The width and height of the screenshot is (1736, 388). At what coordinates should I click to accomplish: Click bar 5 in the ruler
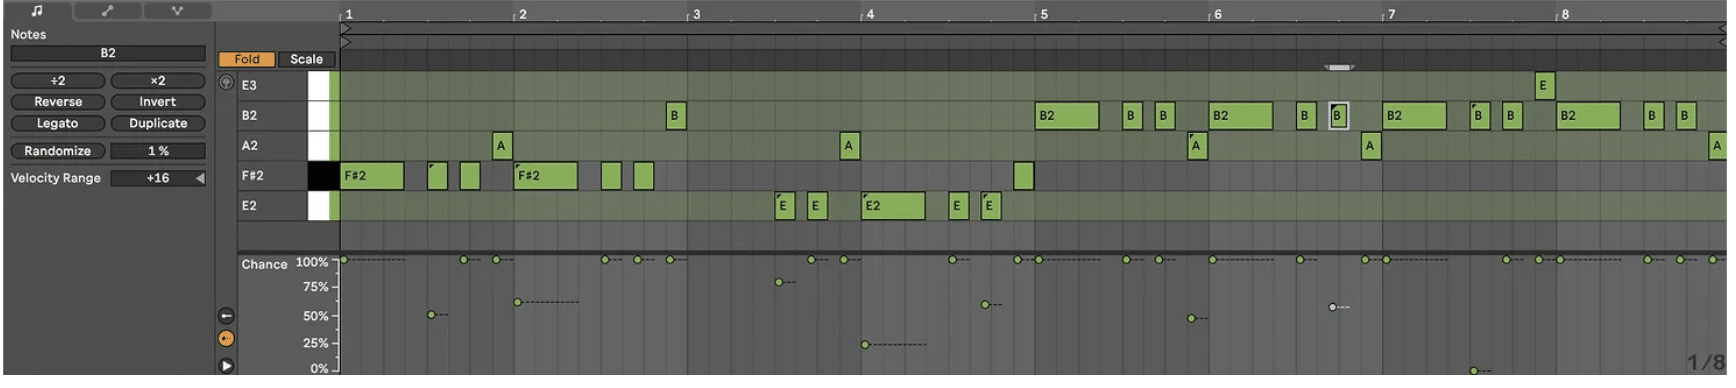[x=1044, y=15]
